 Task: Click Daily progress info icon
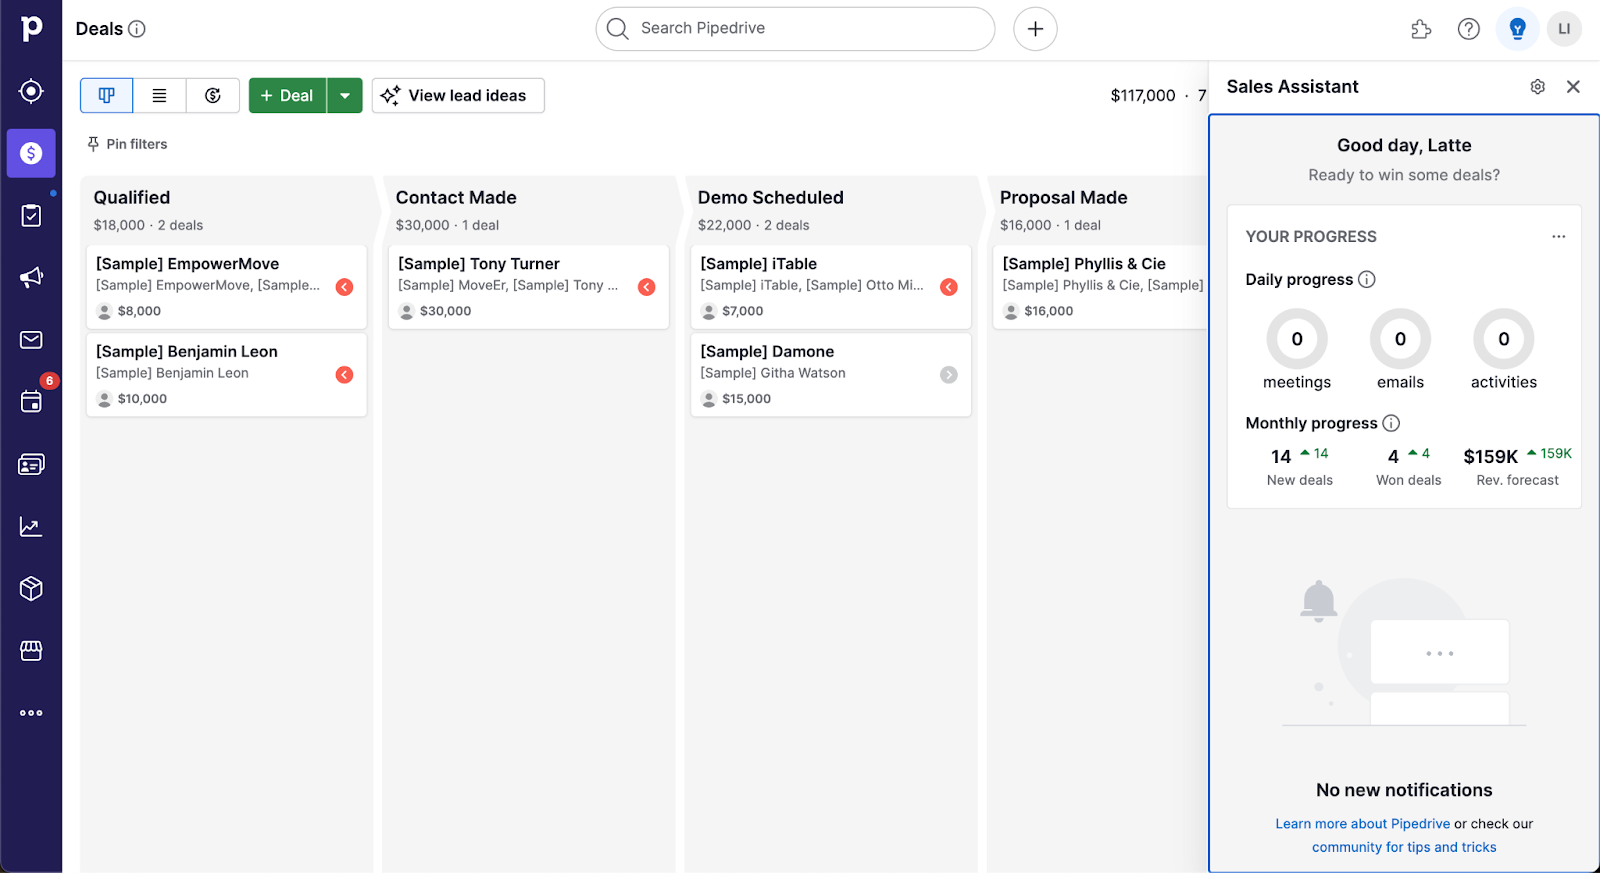1367,279
